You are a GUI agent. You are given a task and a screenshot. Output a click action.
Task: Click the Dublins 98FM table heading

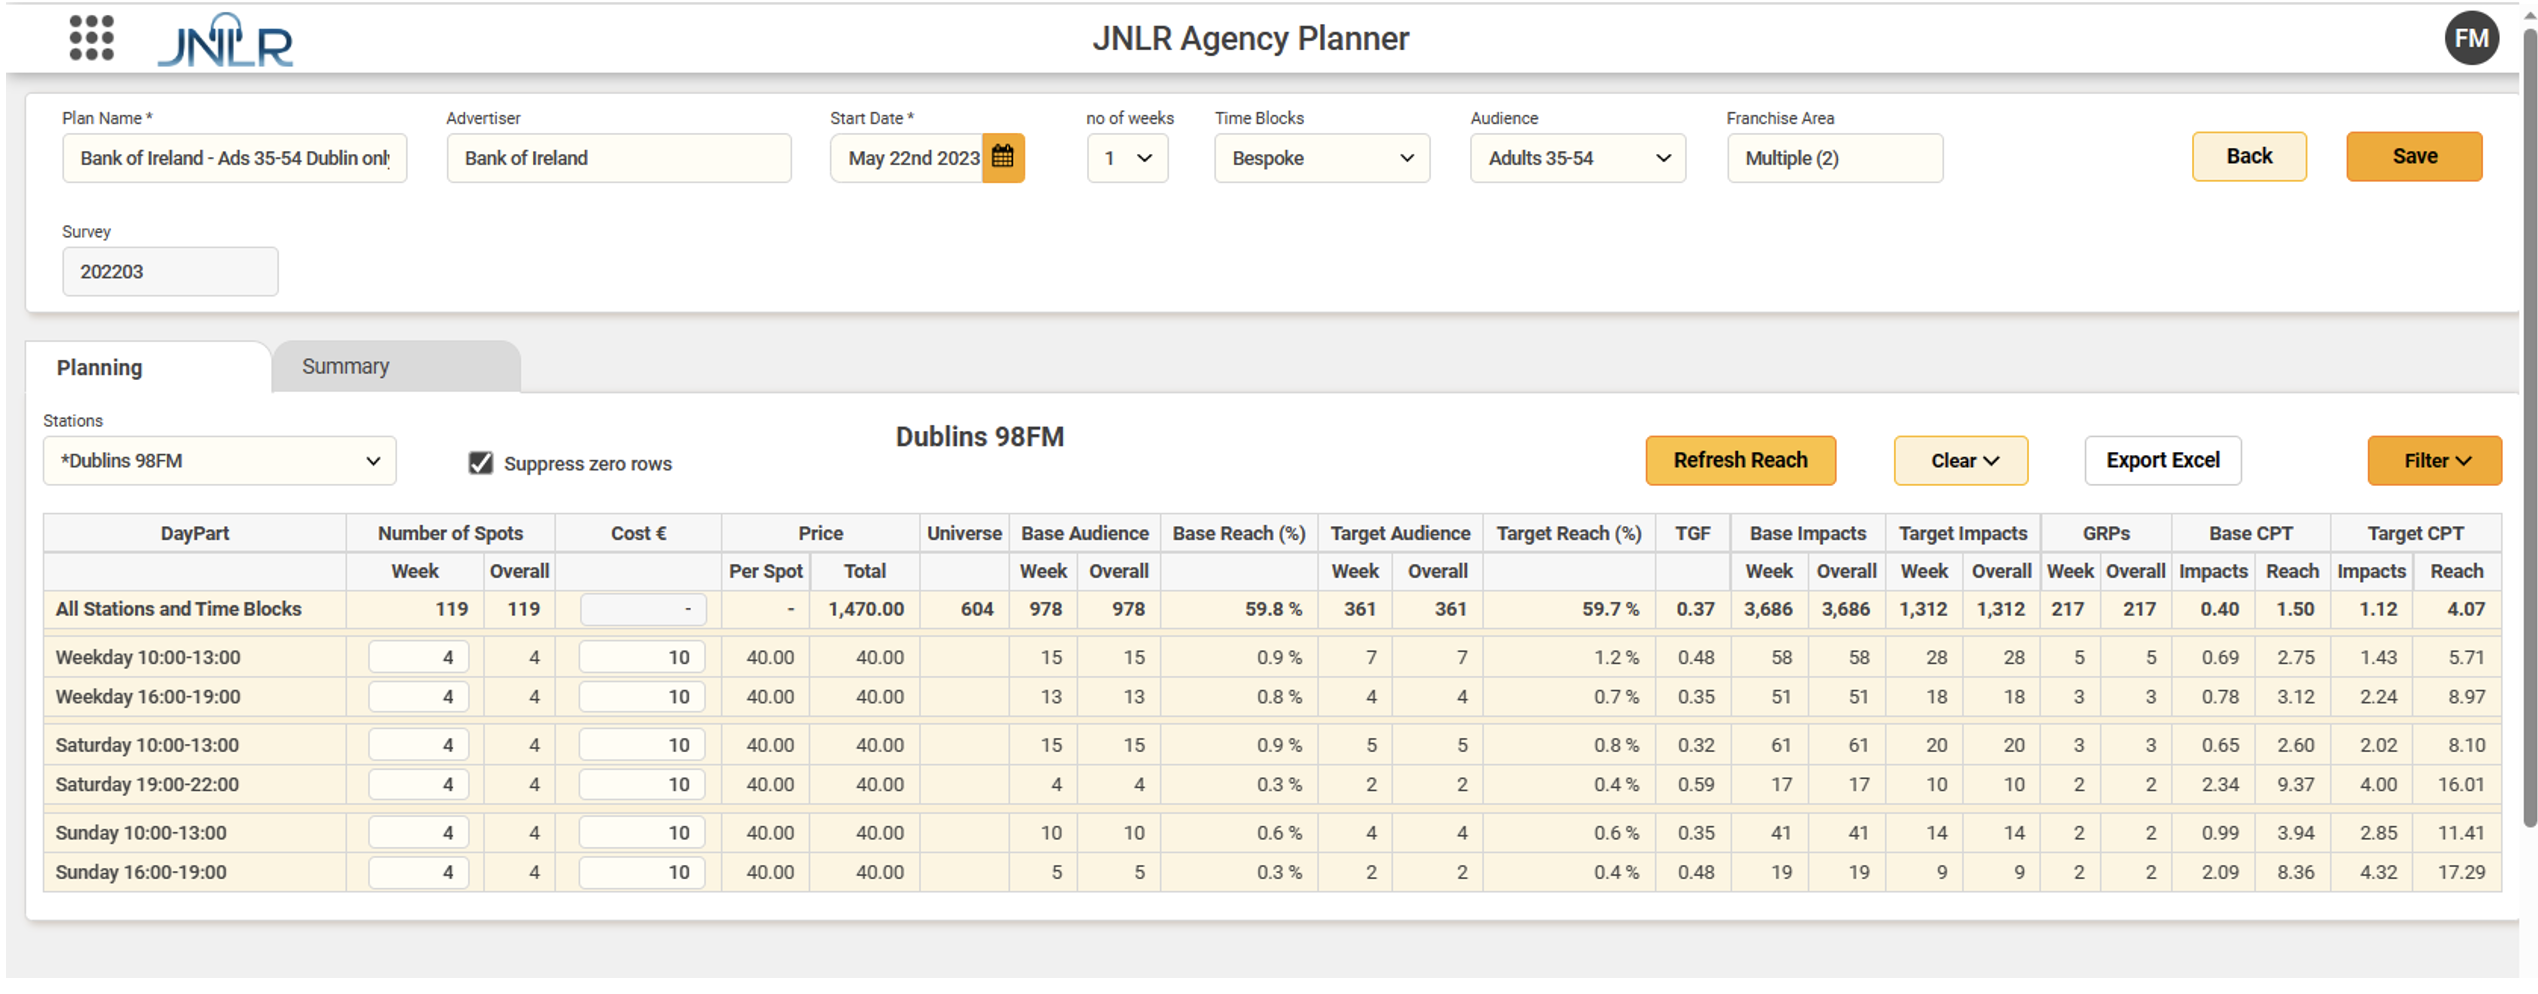coord(979,437)
